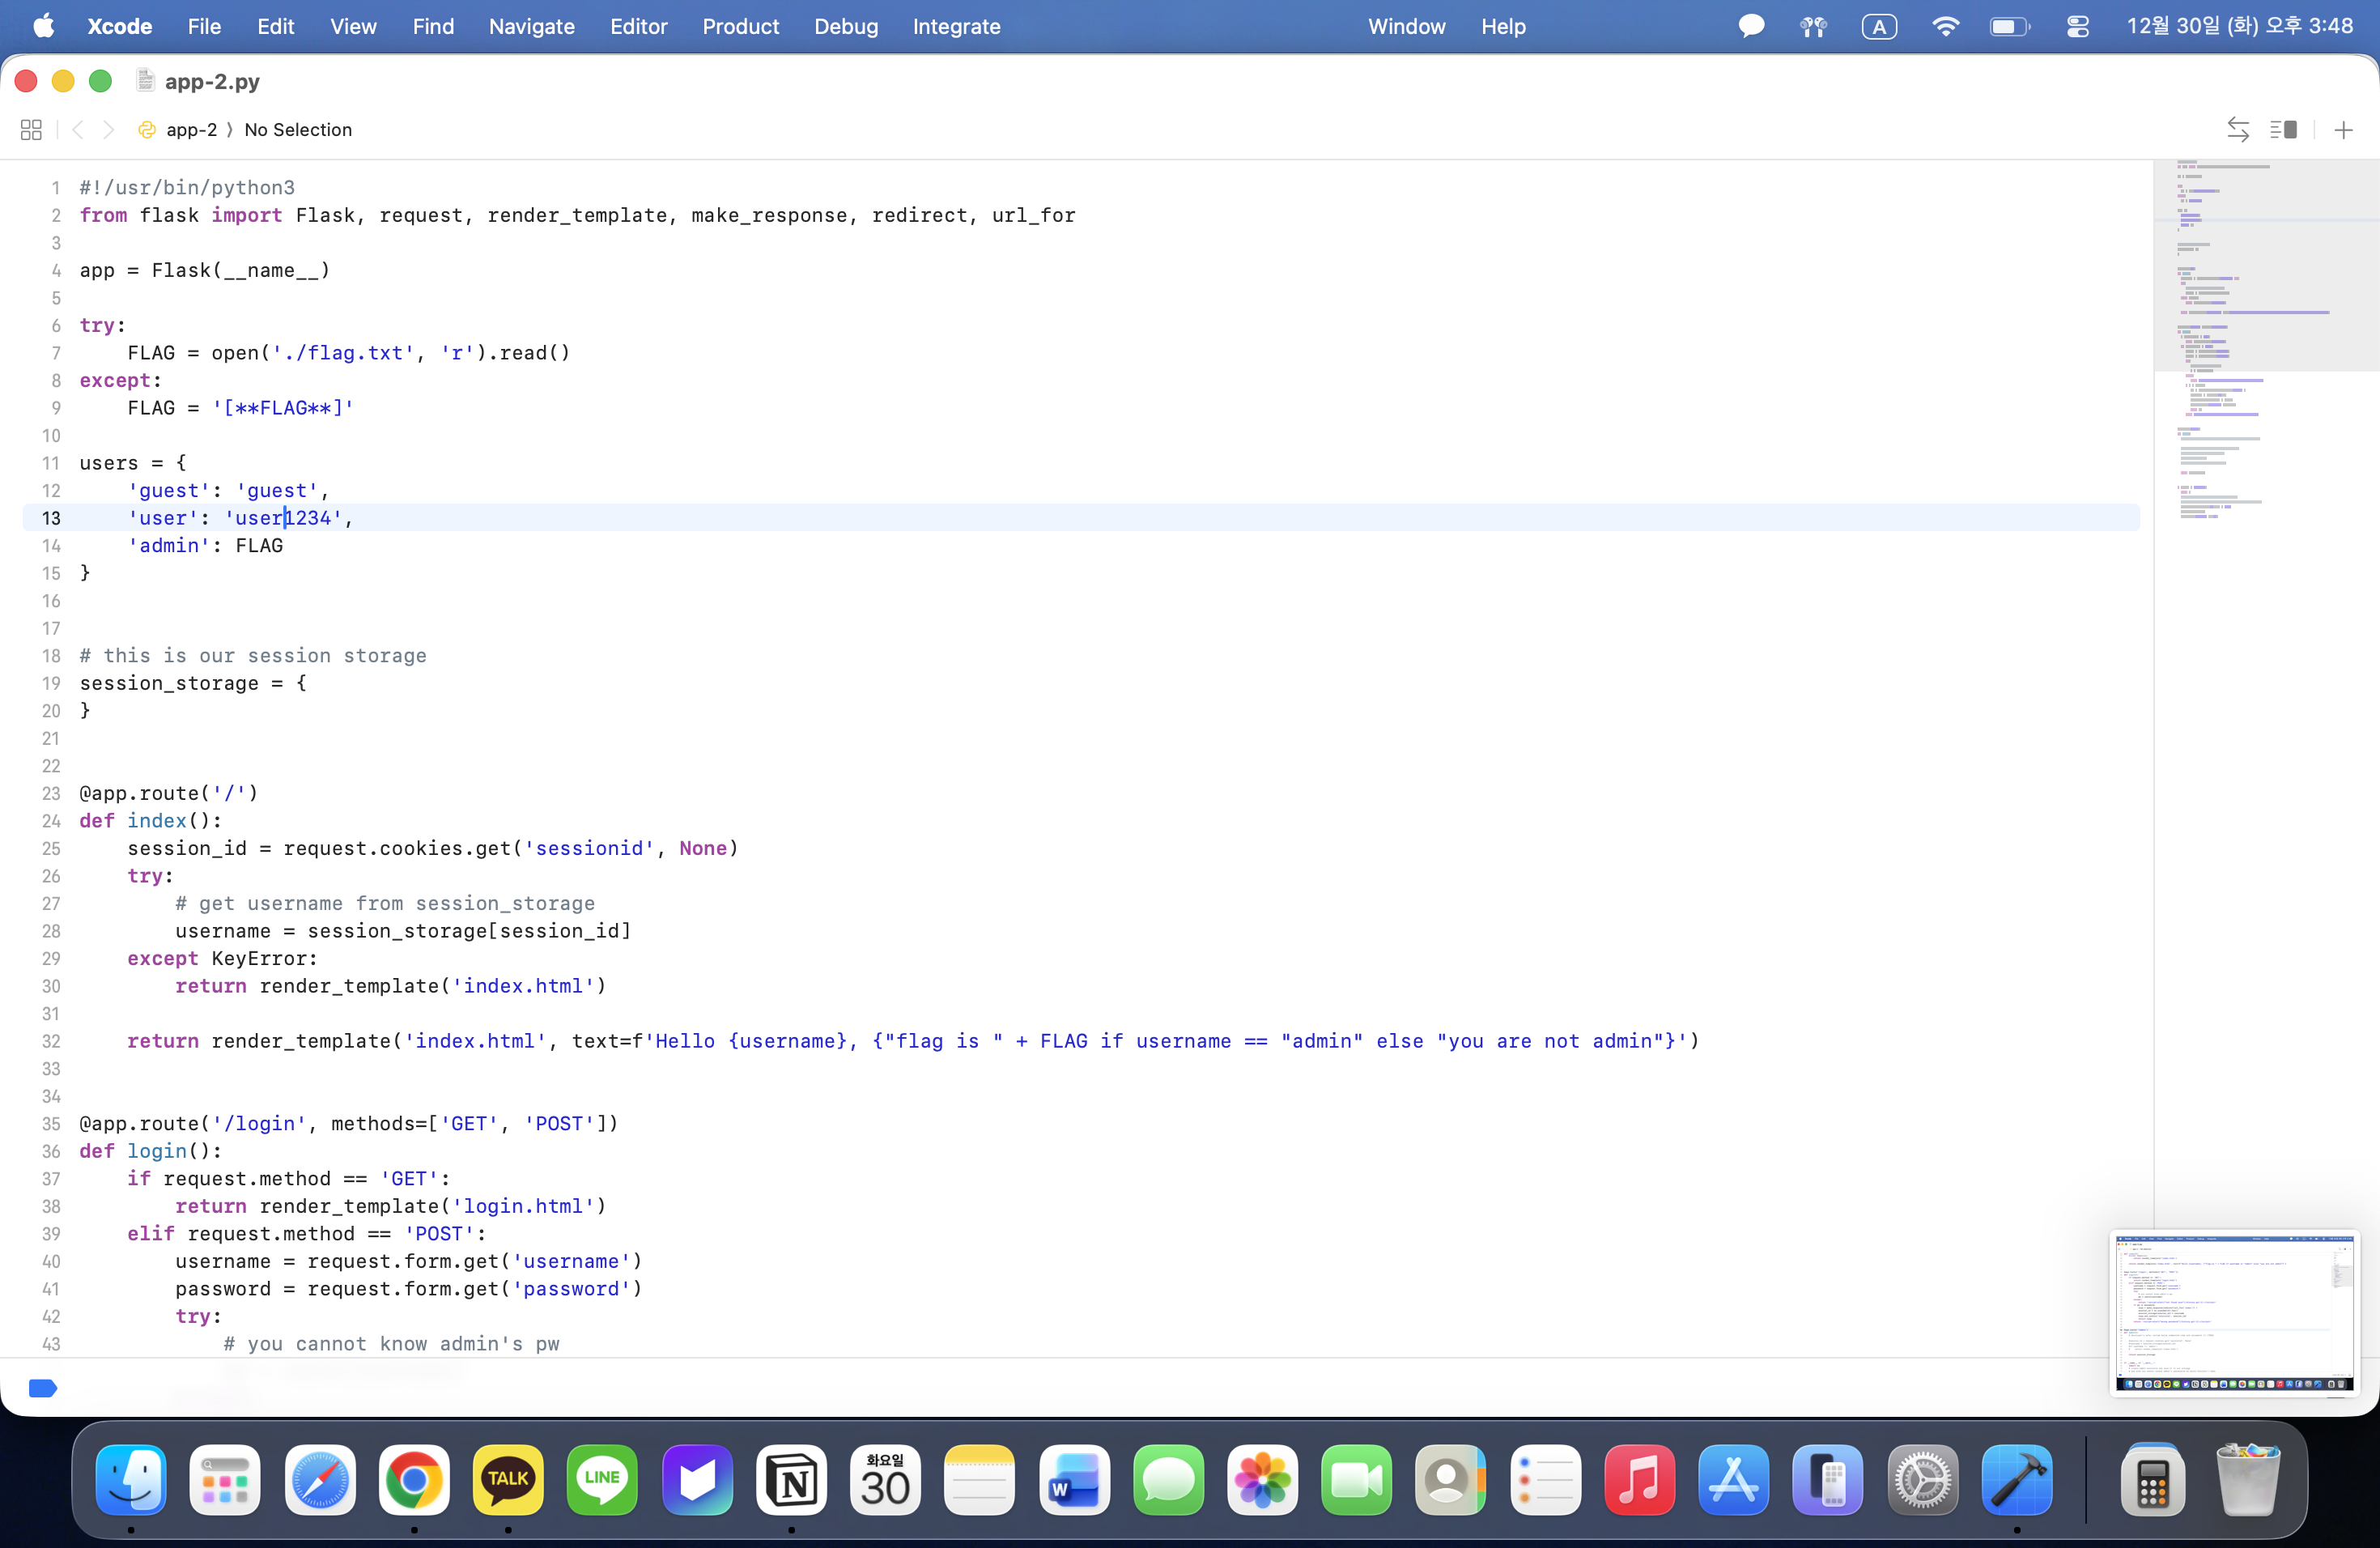Open the related items grid icon

(31, 130)
